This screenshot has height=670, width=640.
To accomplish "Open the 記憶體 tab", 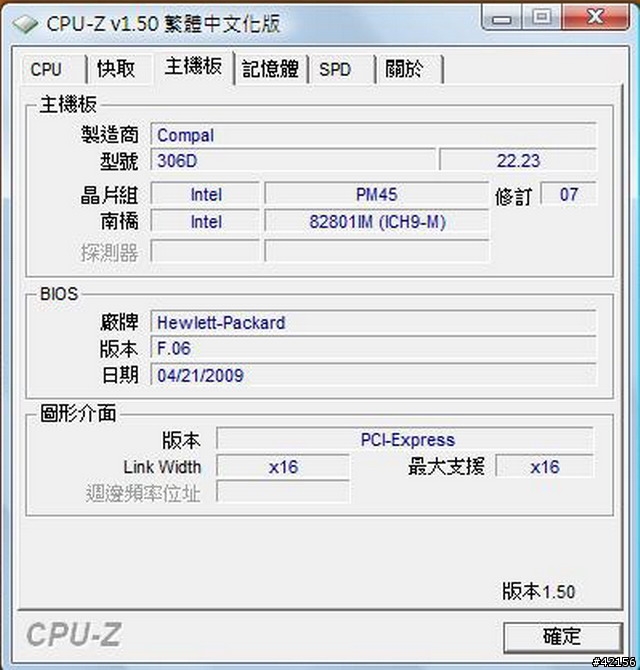I will pos(271,69).
